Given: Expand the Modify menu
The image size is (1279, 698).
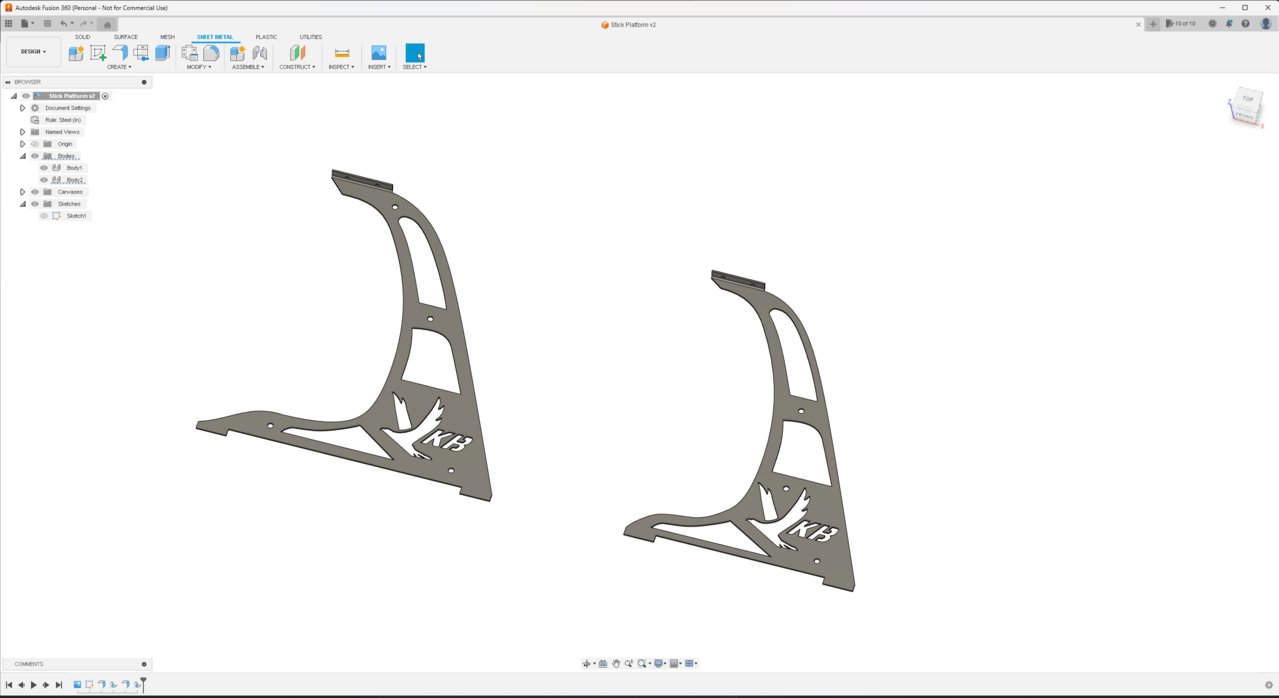Looking at the screenshot, I should [x=199, y=67].
